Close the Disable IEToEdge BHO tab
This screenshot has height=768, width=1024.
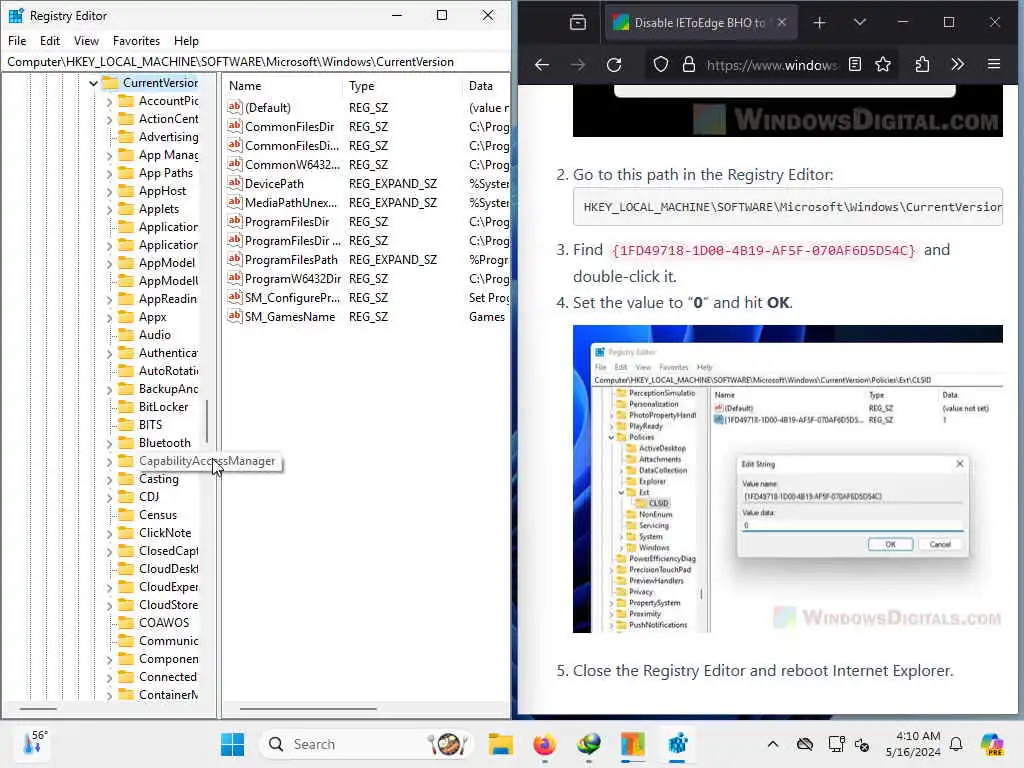[782, 22]
